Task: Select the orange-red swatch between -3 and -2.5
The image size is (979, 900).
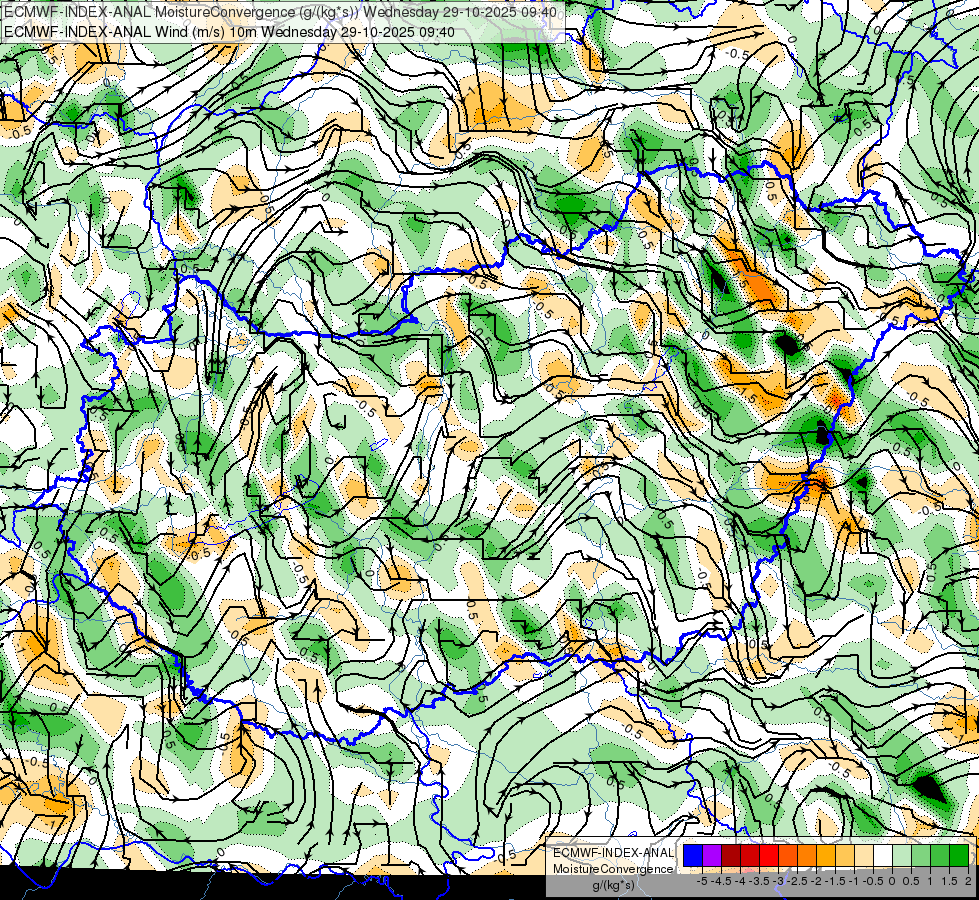Action: (788, 856)
